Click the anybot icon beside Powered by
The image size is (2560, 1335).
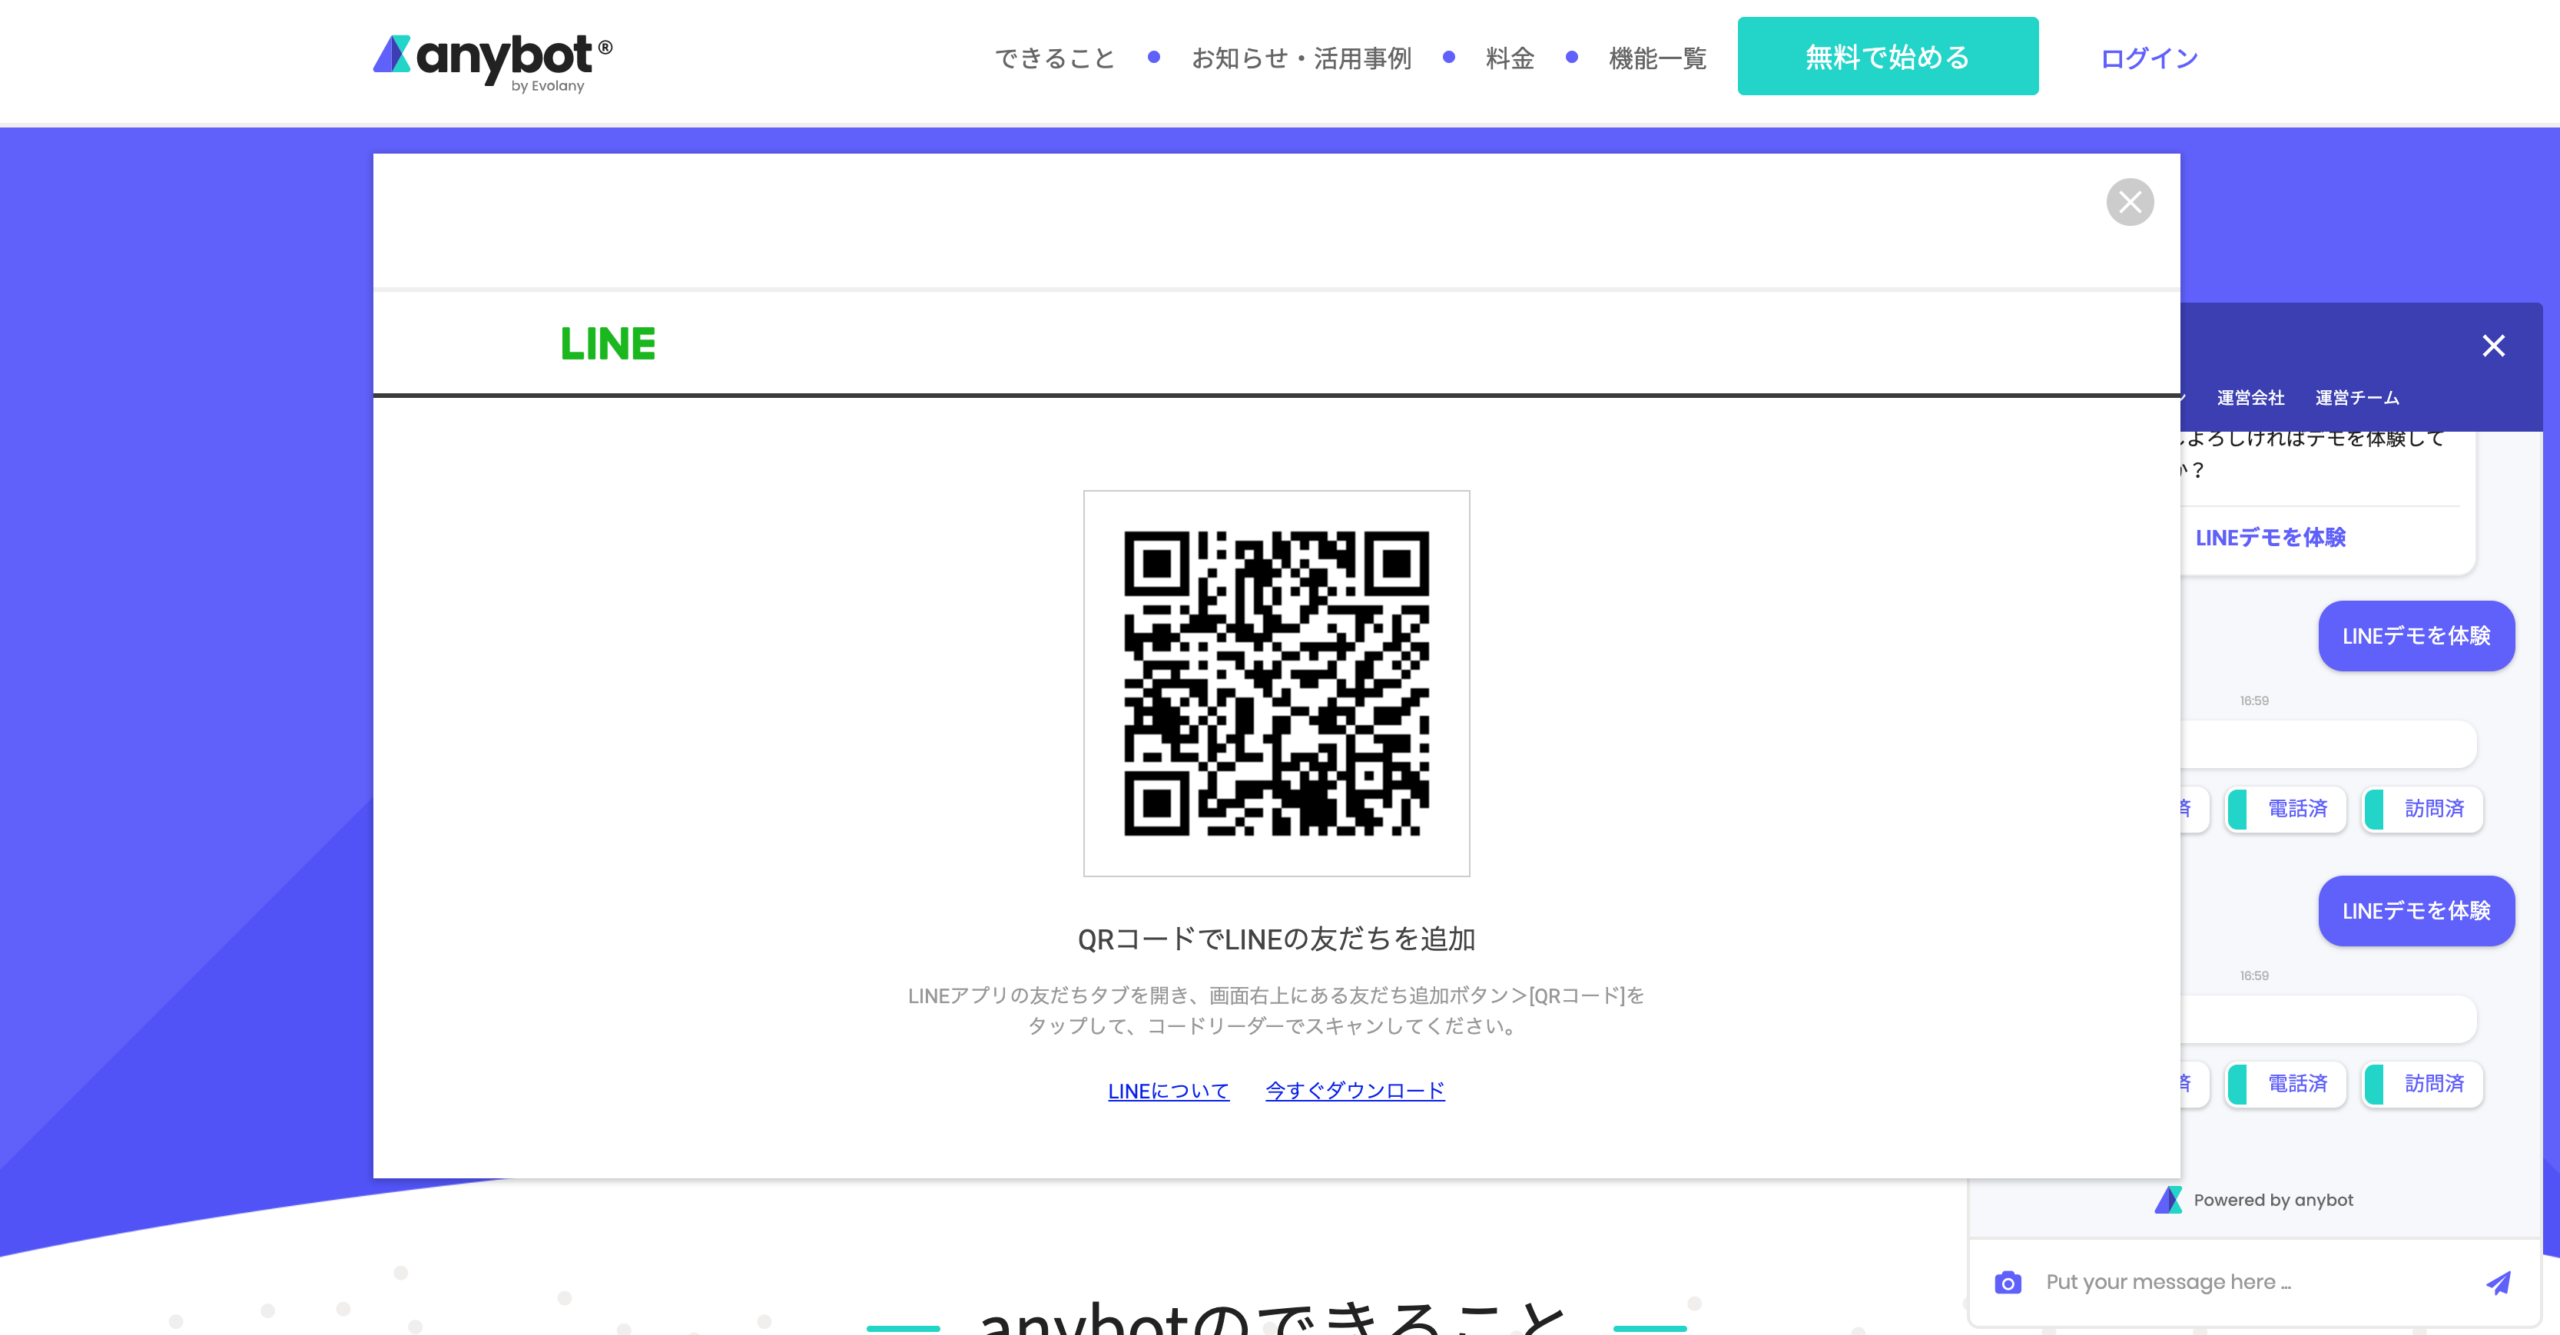(x=2169, y=1200)
